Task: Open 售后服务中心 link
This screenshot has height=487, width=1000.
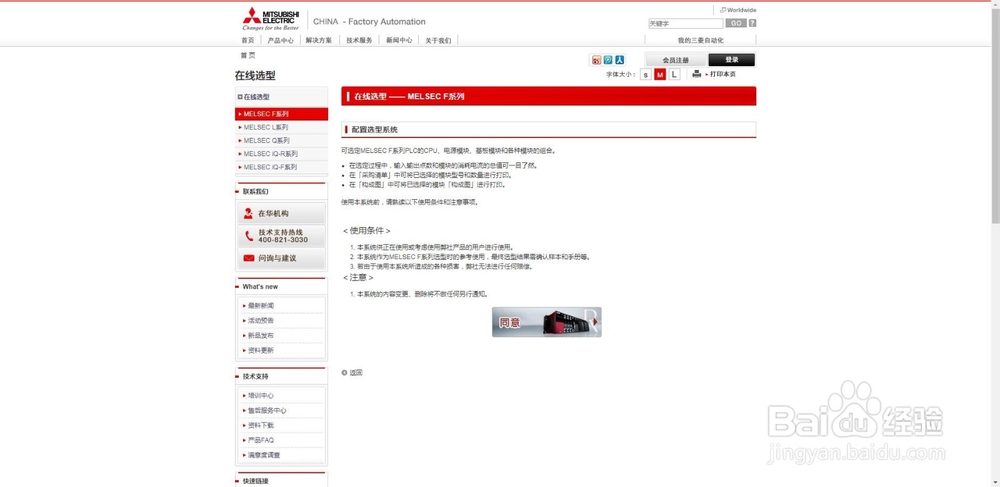Action: (265, 411)
